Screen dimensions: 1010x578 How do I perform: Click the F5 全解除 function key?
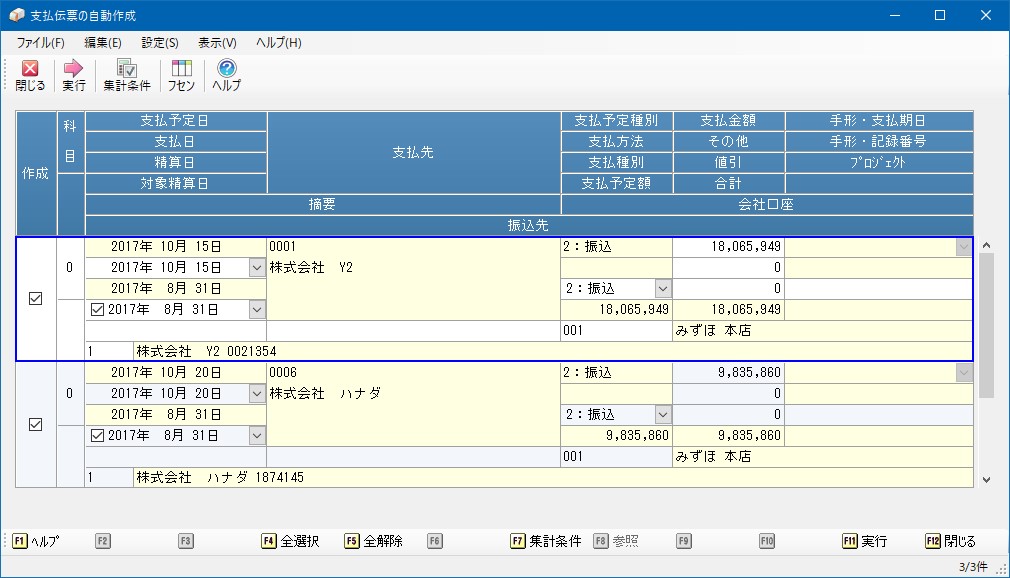(x=374, y=541)
